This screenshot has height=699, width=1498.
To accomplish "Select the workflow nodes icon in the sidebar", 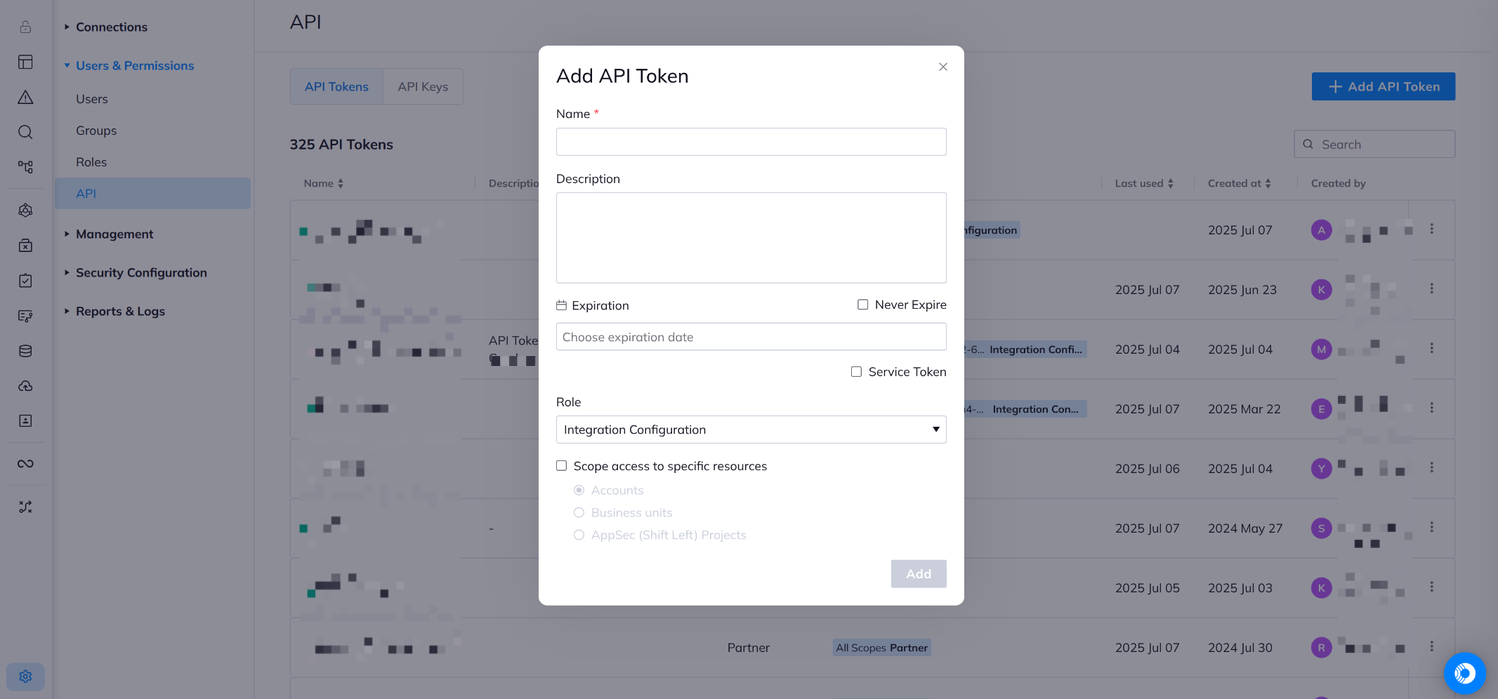I will pos(25,166).
